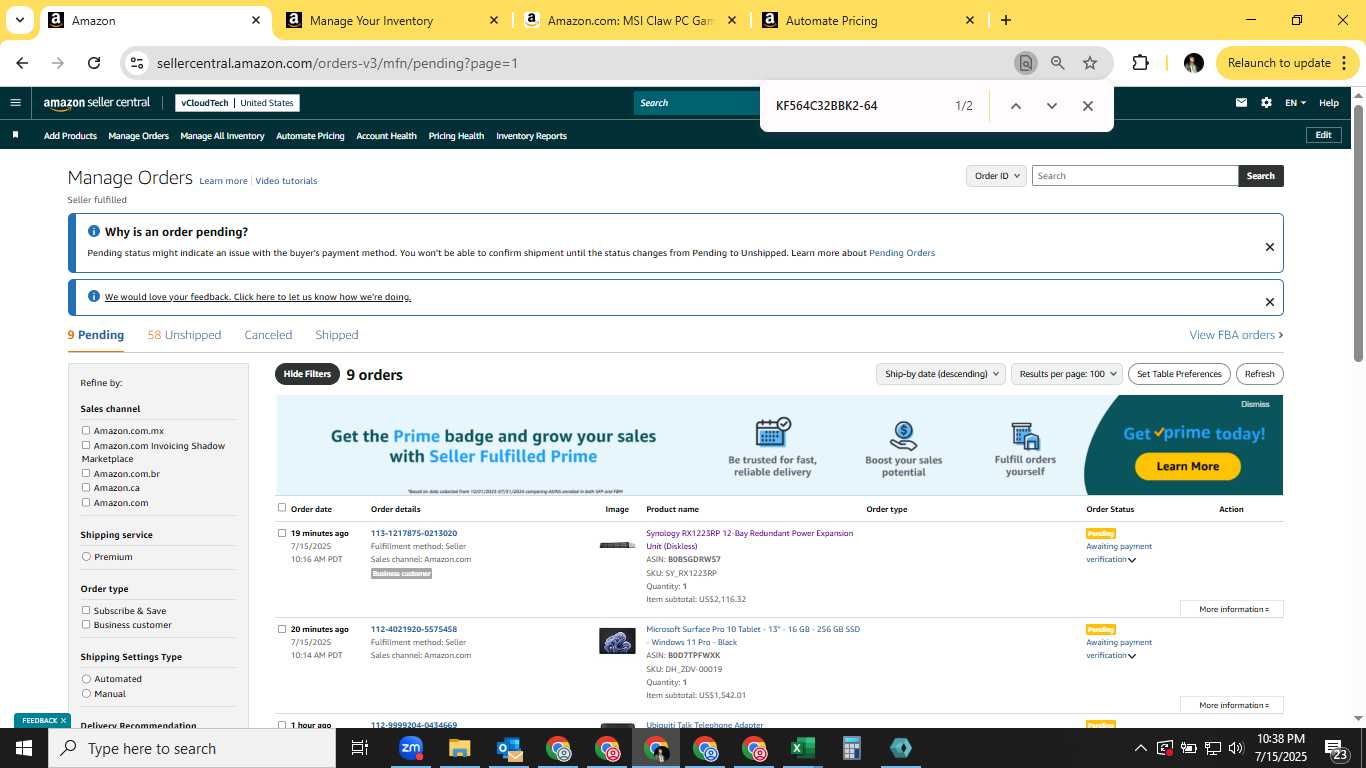Open the settings gear in Seller Central
This screenshot has width=1366, height=768.
[1266, 103]
